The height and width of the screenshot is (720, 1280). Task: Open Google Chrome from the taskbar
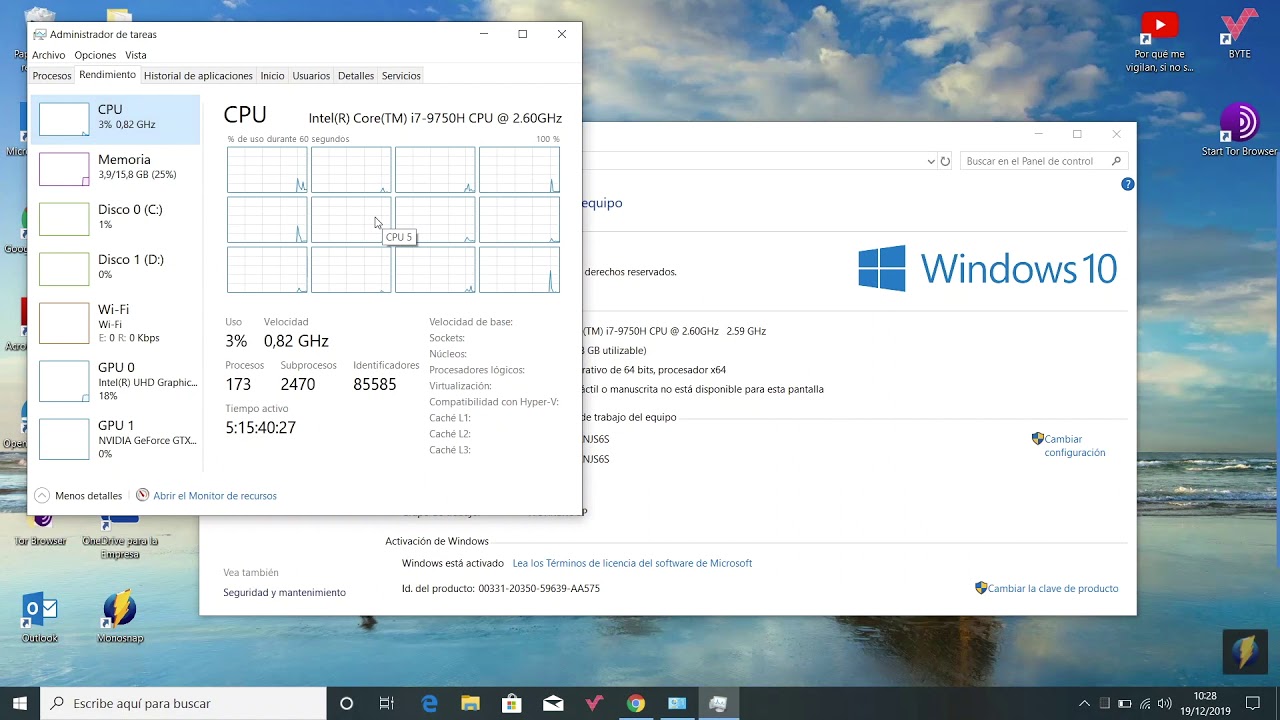[x=635, y=703]
